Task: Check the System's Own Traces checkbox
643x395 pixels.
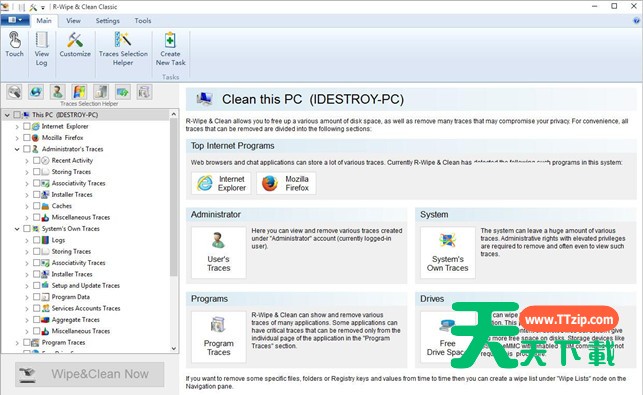Action: [27, 228]
